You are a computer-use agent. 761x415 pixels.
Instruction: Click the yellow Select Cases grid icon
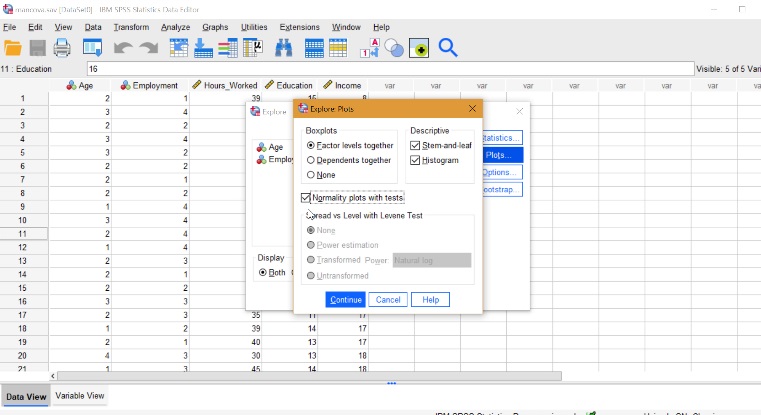pos(338,48)
